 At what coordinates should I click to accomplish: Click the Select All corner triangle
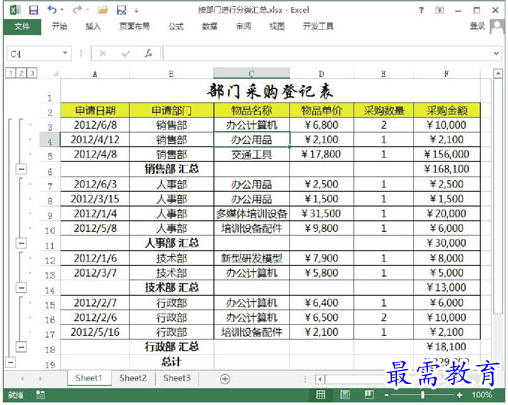point(55,74)
